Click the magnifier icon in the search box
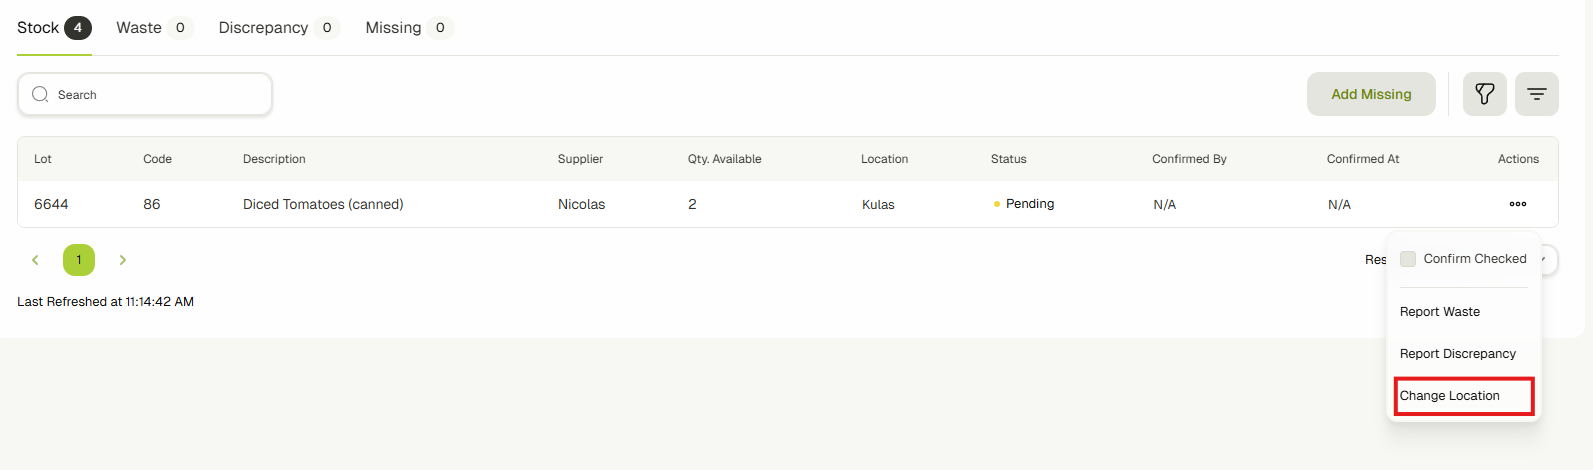This screenshot has height=470, width=1593. point(40,95)
